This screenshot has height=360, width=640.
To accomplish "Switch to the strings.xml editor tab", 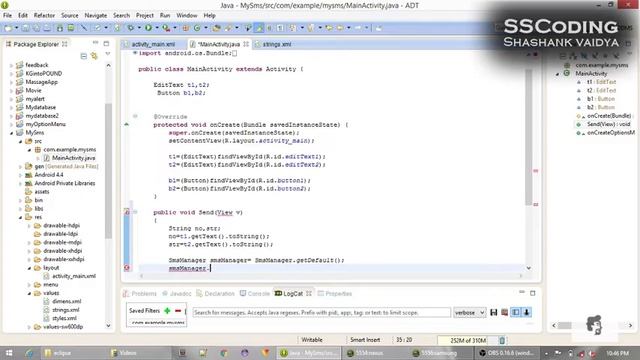I will 277,44.
